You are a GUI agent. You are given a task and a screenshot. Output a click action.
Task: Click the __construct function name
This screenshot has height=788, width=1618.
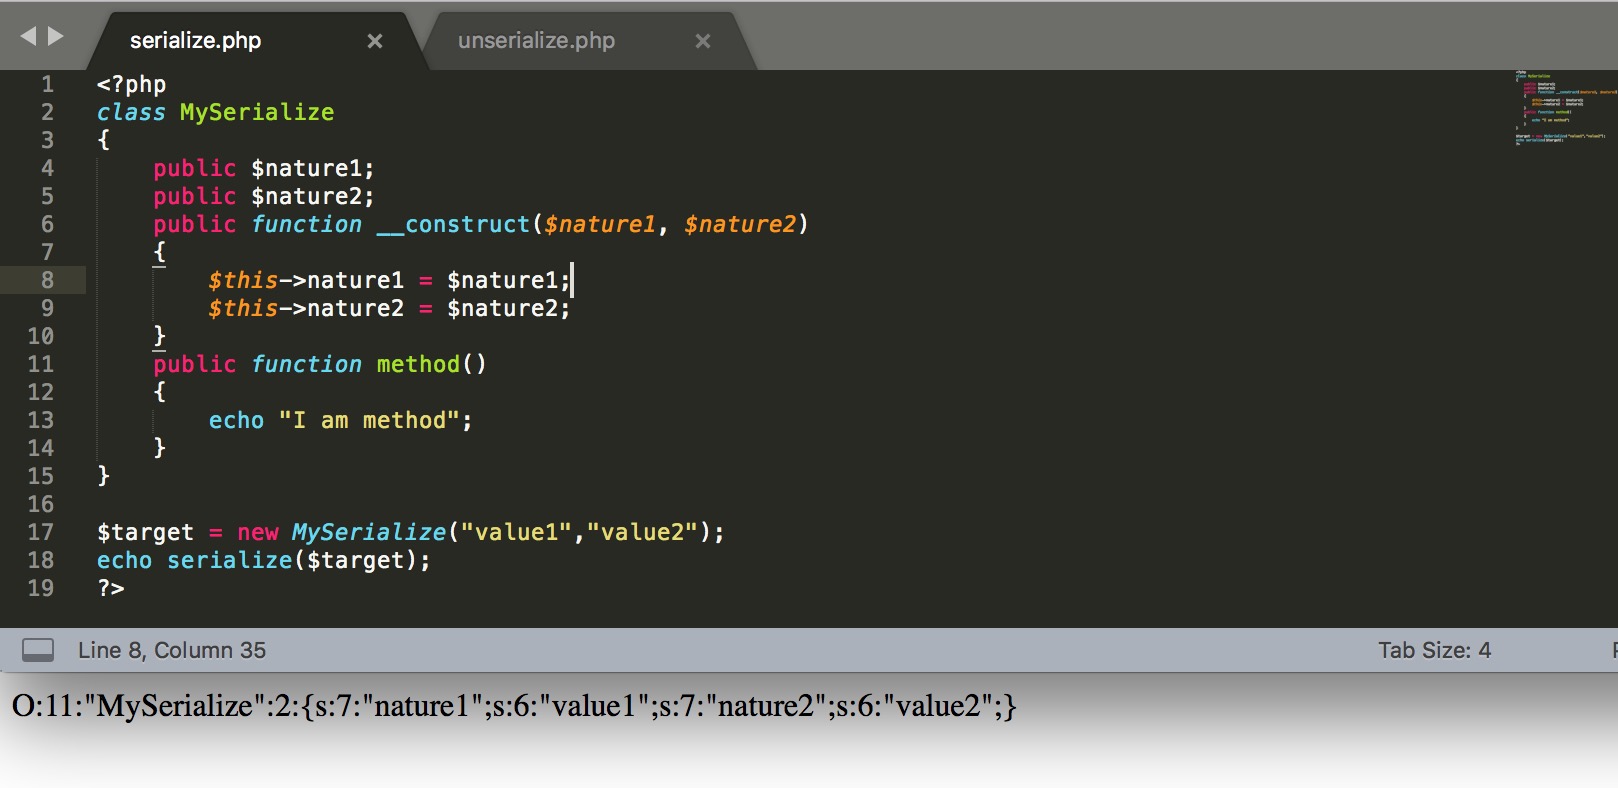click(x=453, y=224)
